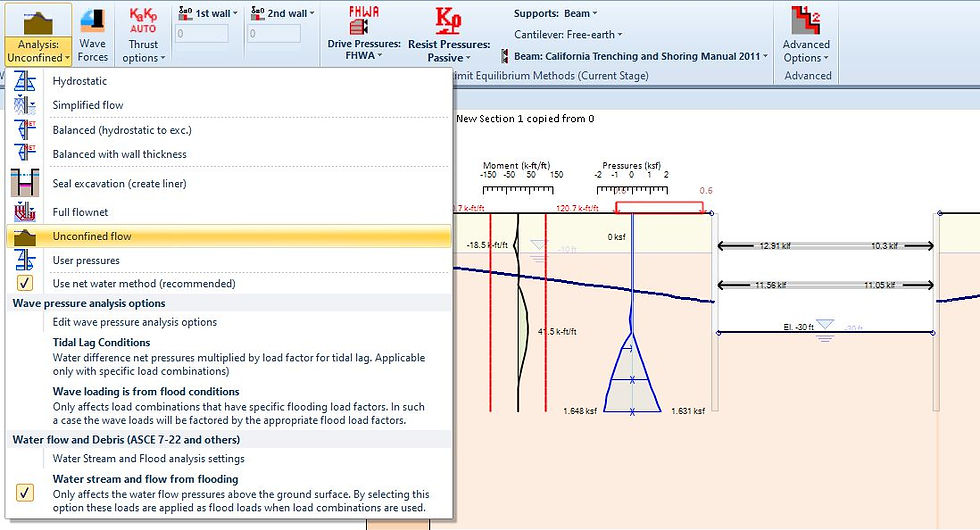Click the 1st wall value input field
The image size is (980, 530).
click(202, 33)
